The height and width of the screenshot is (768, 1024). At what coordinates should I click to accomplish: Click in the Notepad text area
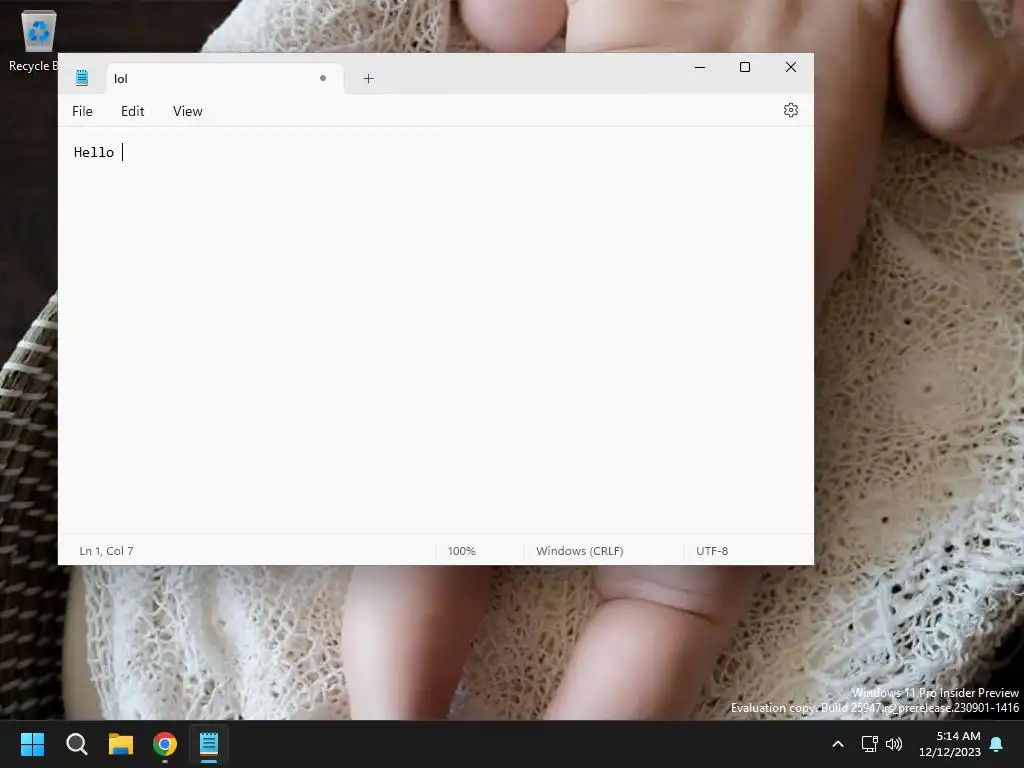[x=436, y=330]
